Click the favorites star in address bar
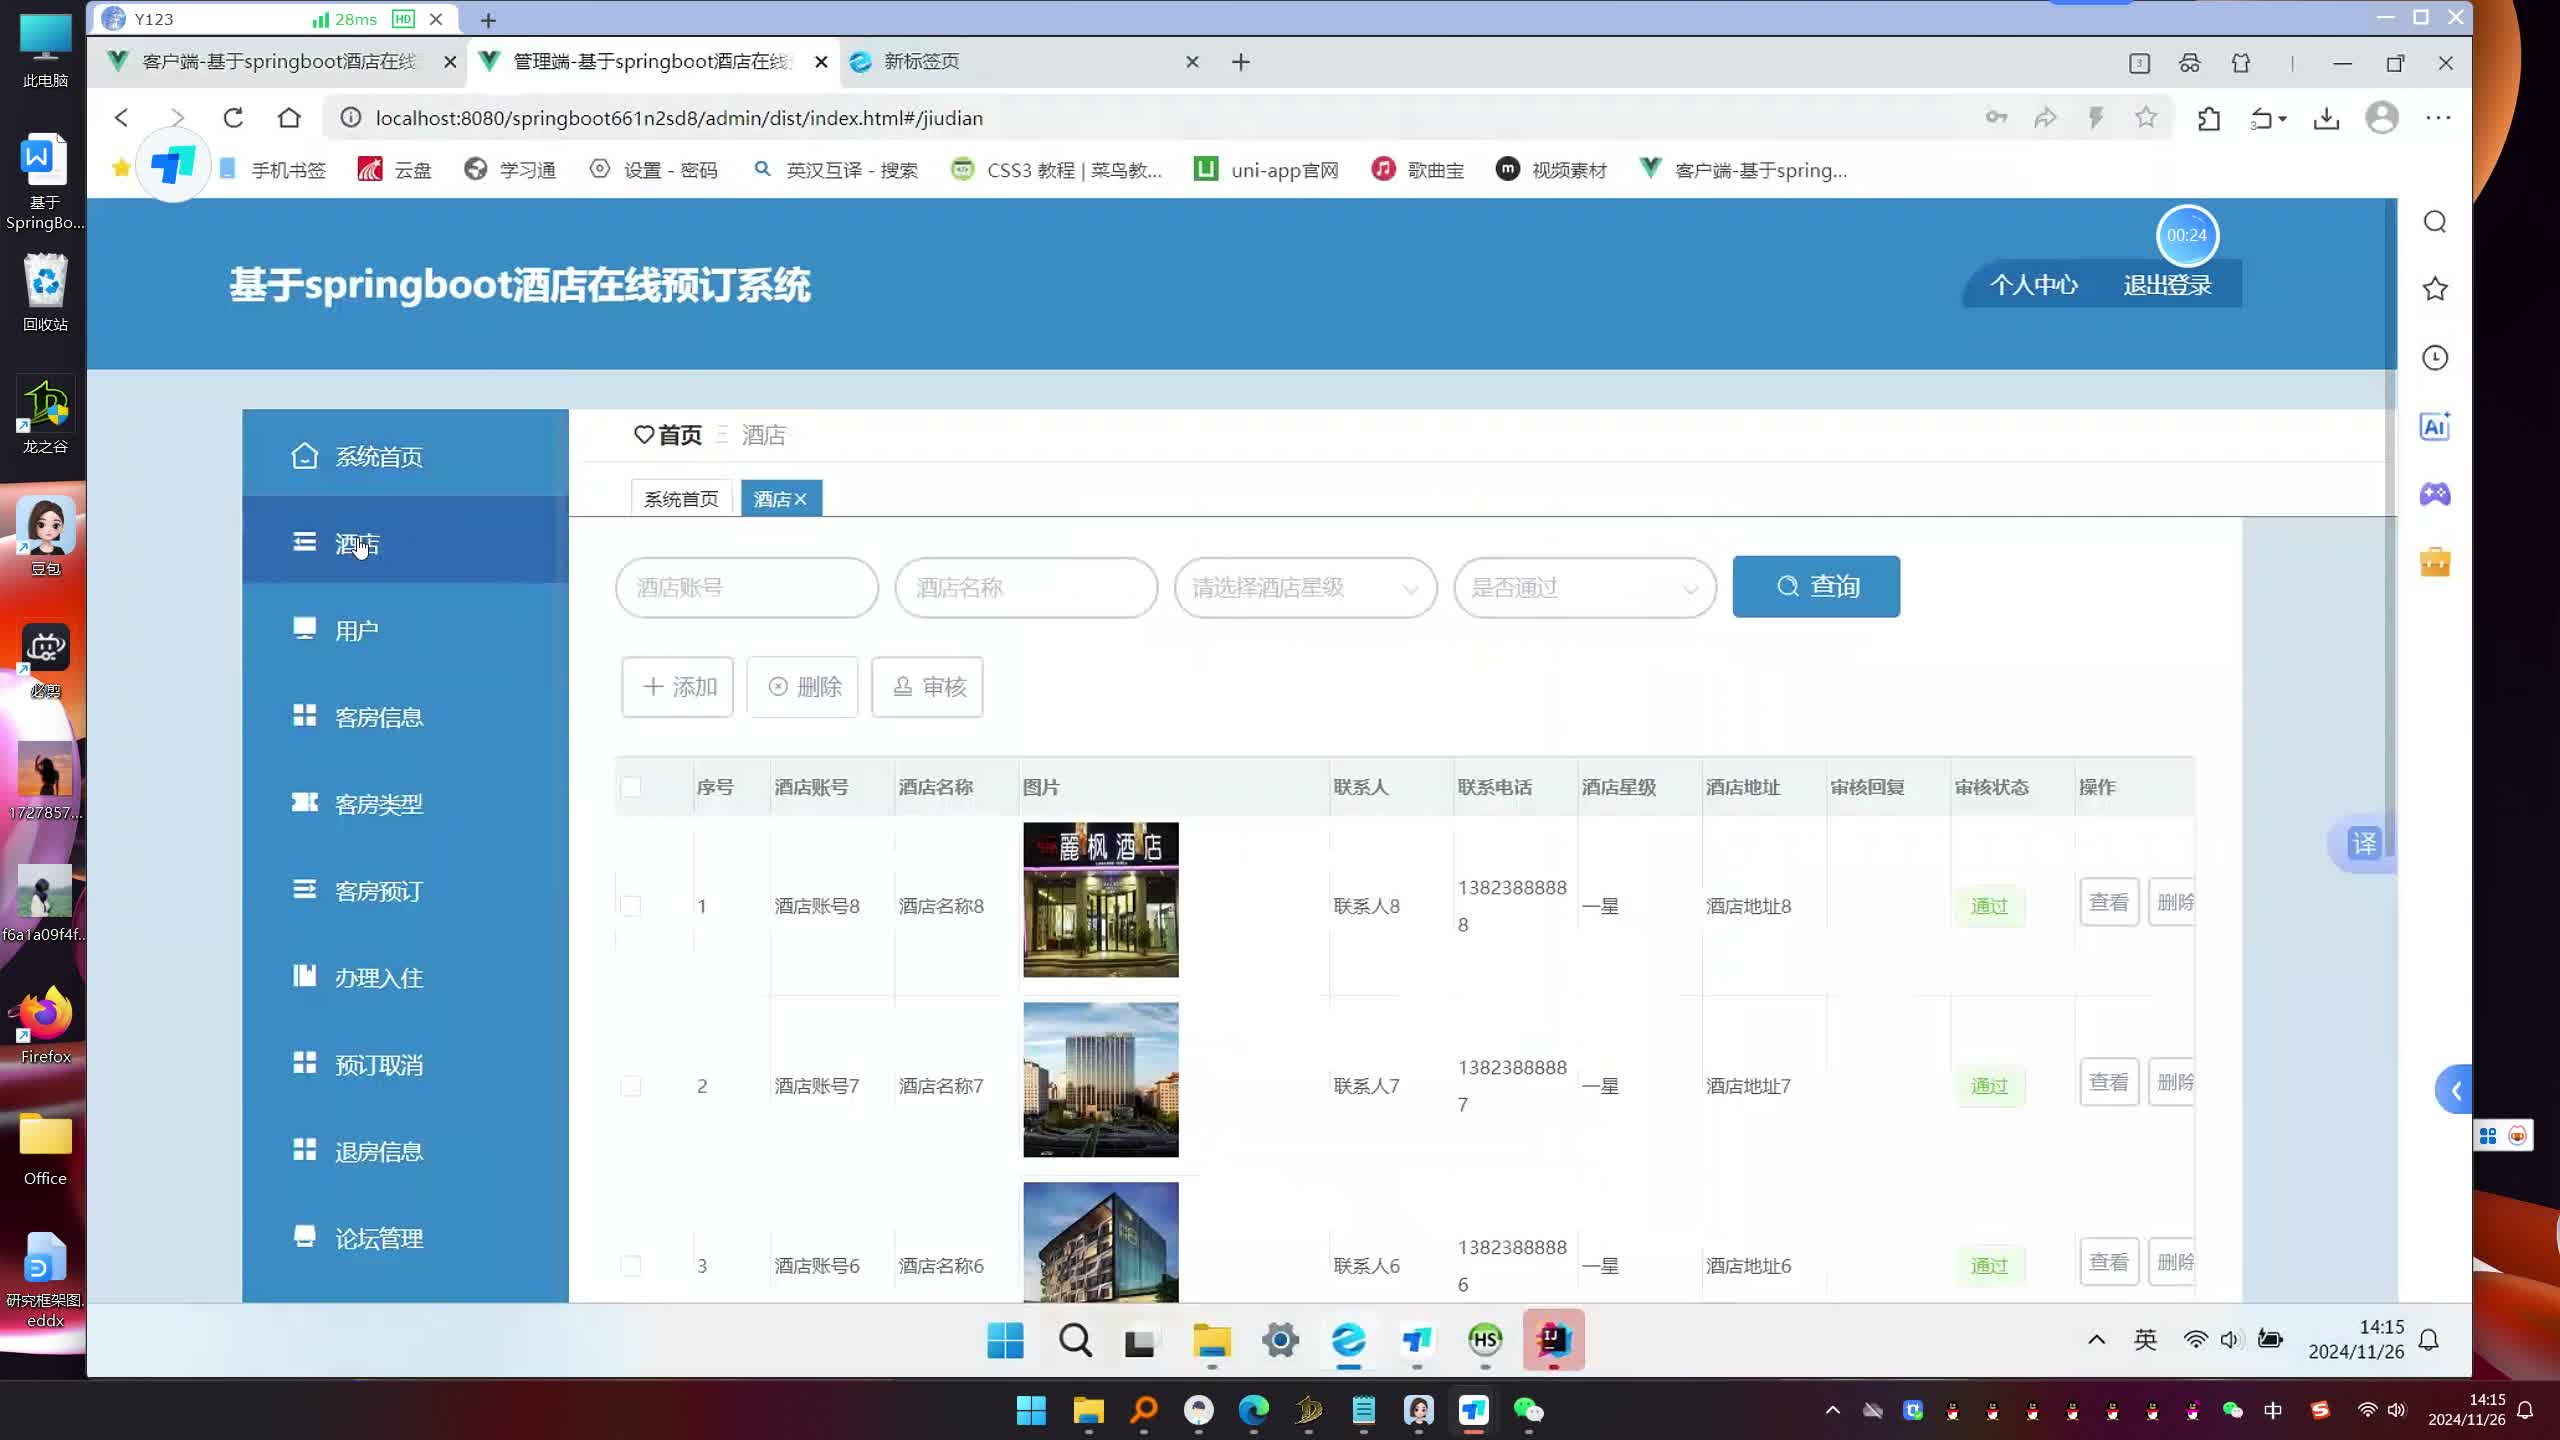The width and height of the screenshot is (2560, 1440). click(x=2145, y=118)
